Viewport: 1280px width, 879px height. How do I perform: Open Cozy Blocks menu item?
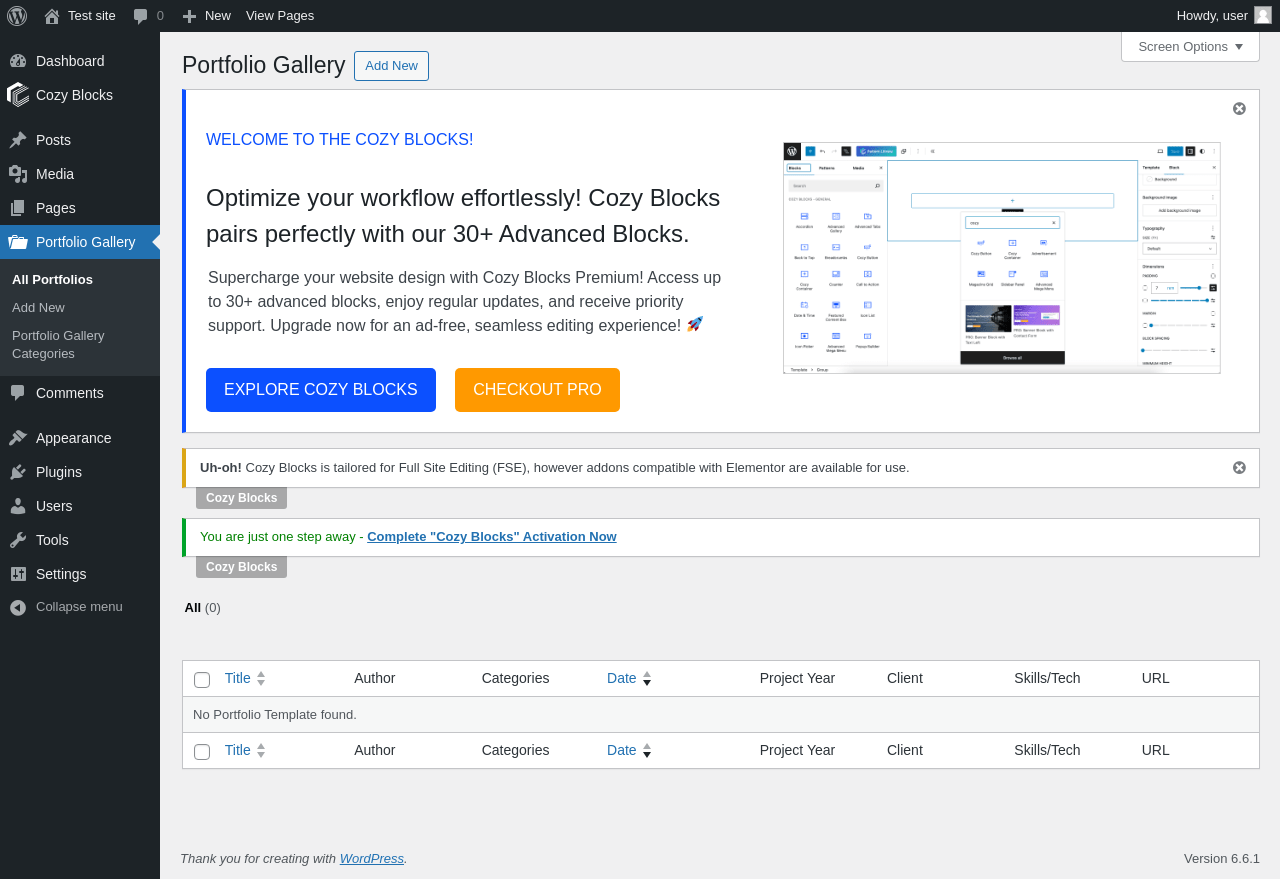point(80,95)
